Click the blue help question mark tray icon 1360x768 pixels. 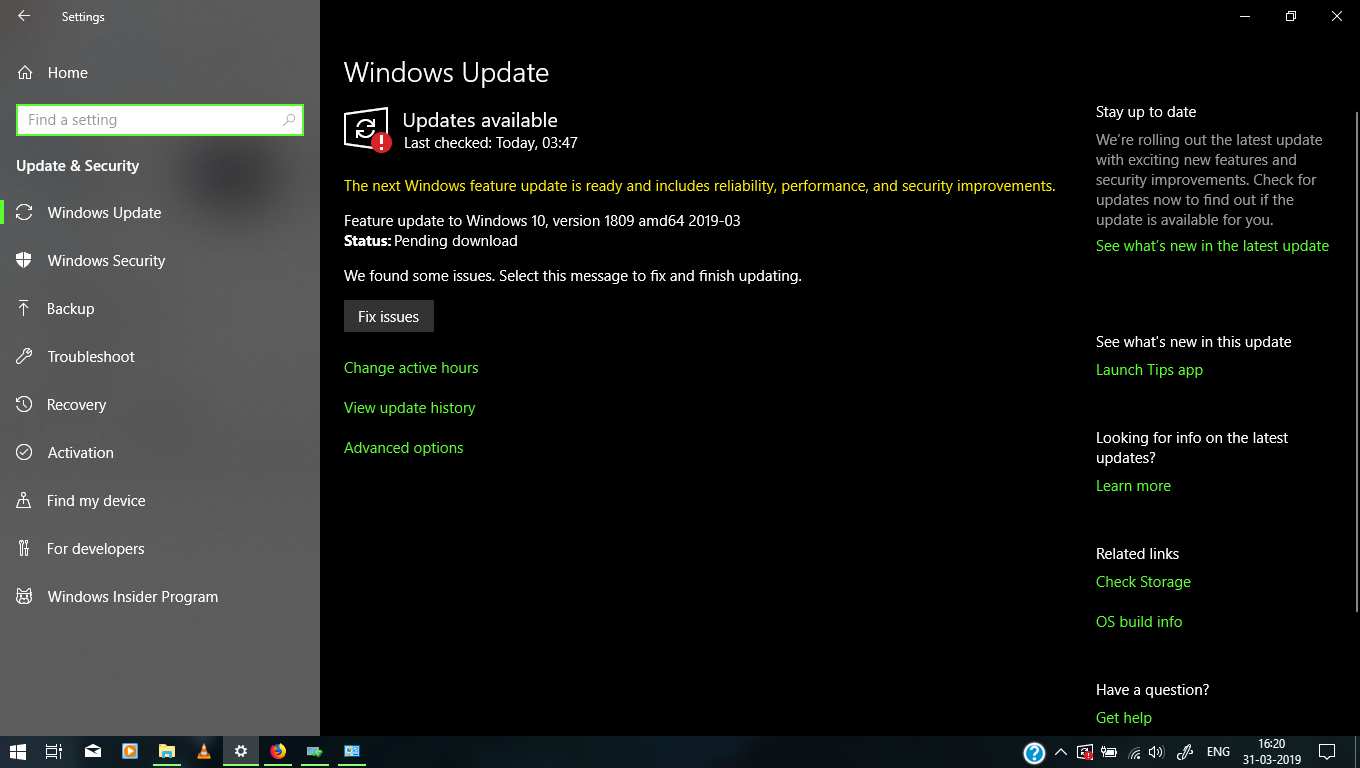(x=1034, y=752)
